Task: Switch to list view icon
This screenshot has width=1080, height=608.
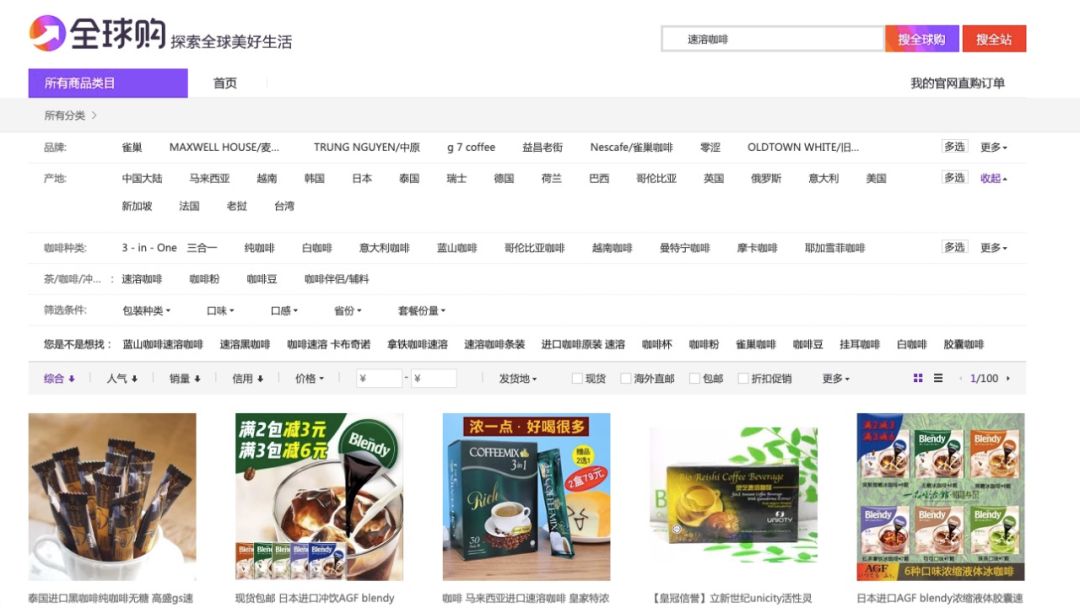Action: click(938, 378)
